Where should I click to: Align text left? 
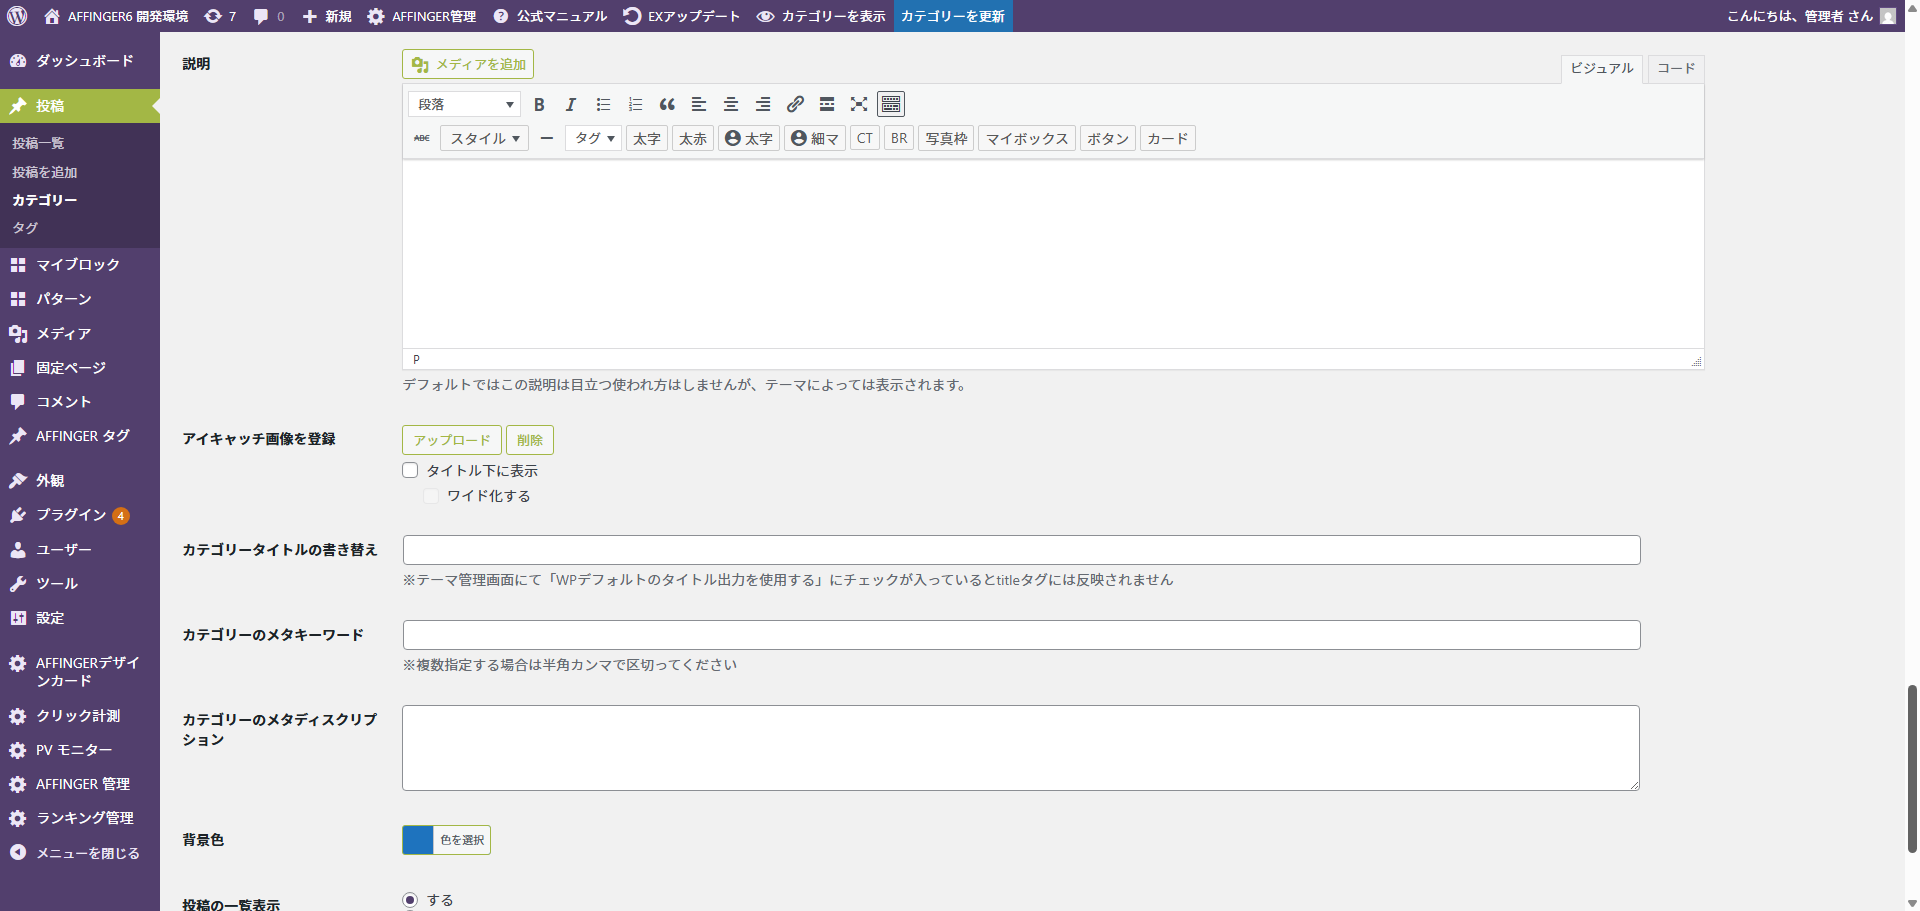pyautogui.click(x=699, y=104)
